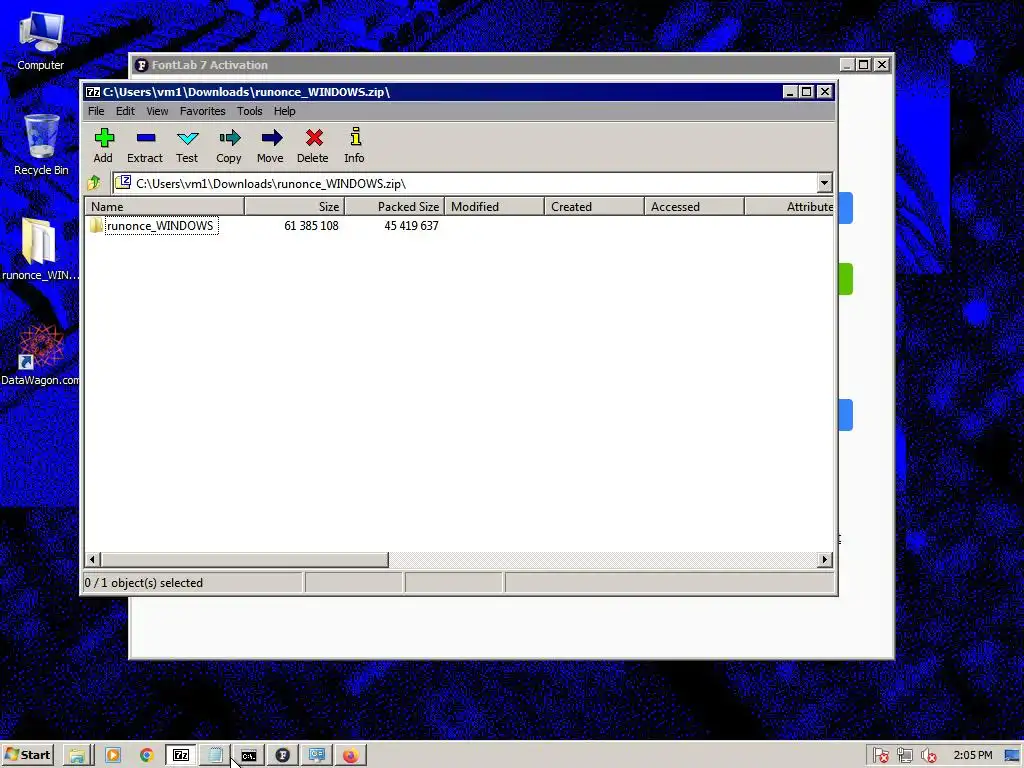The image size is (1024, 768).
Task: Select the DataWagon.com desktop shortcut
Action: tap(40, 355)
